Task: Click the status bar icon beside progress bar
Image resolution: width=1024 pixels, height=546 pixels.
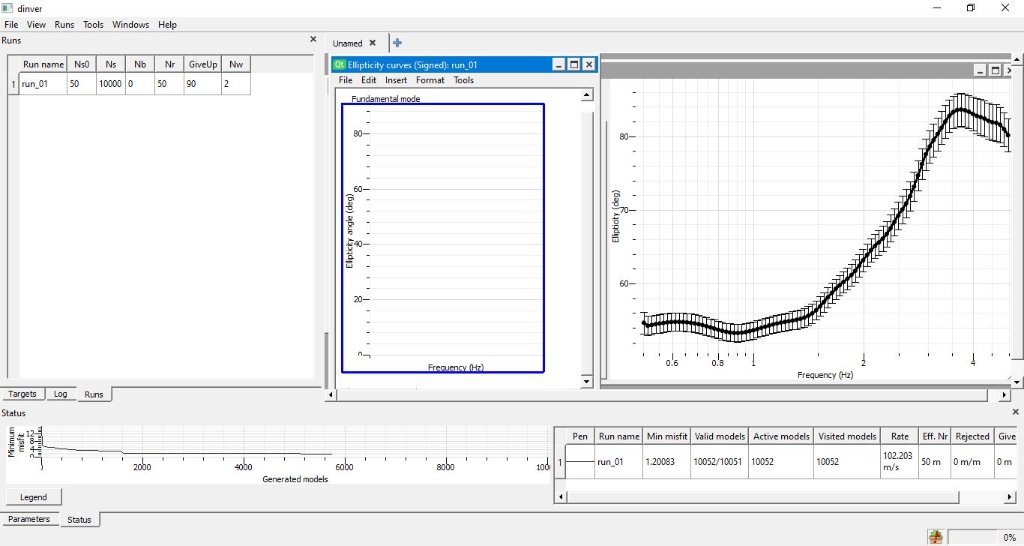Action: pyautogui.click(x=934, y=537)
